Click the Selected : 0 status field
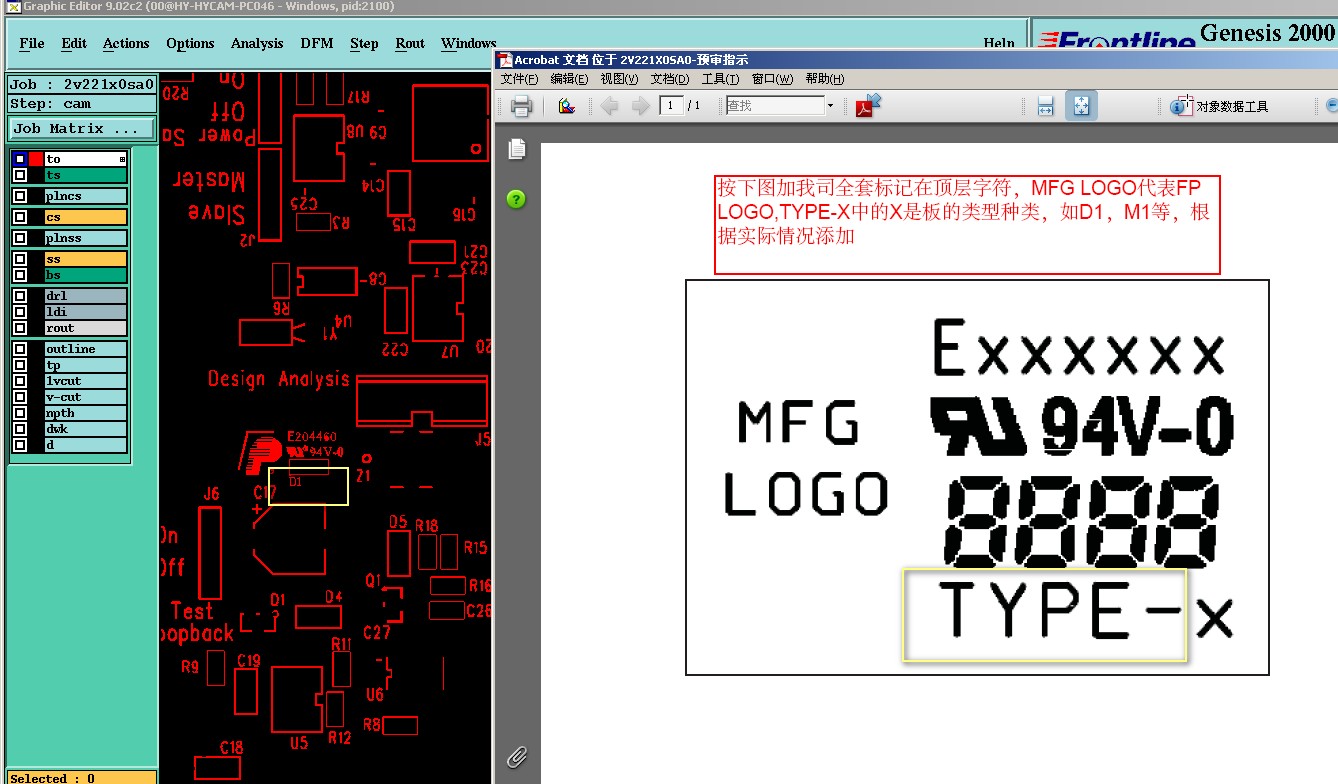This screenshot has height=784, width=1338. click(82, 777)
